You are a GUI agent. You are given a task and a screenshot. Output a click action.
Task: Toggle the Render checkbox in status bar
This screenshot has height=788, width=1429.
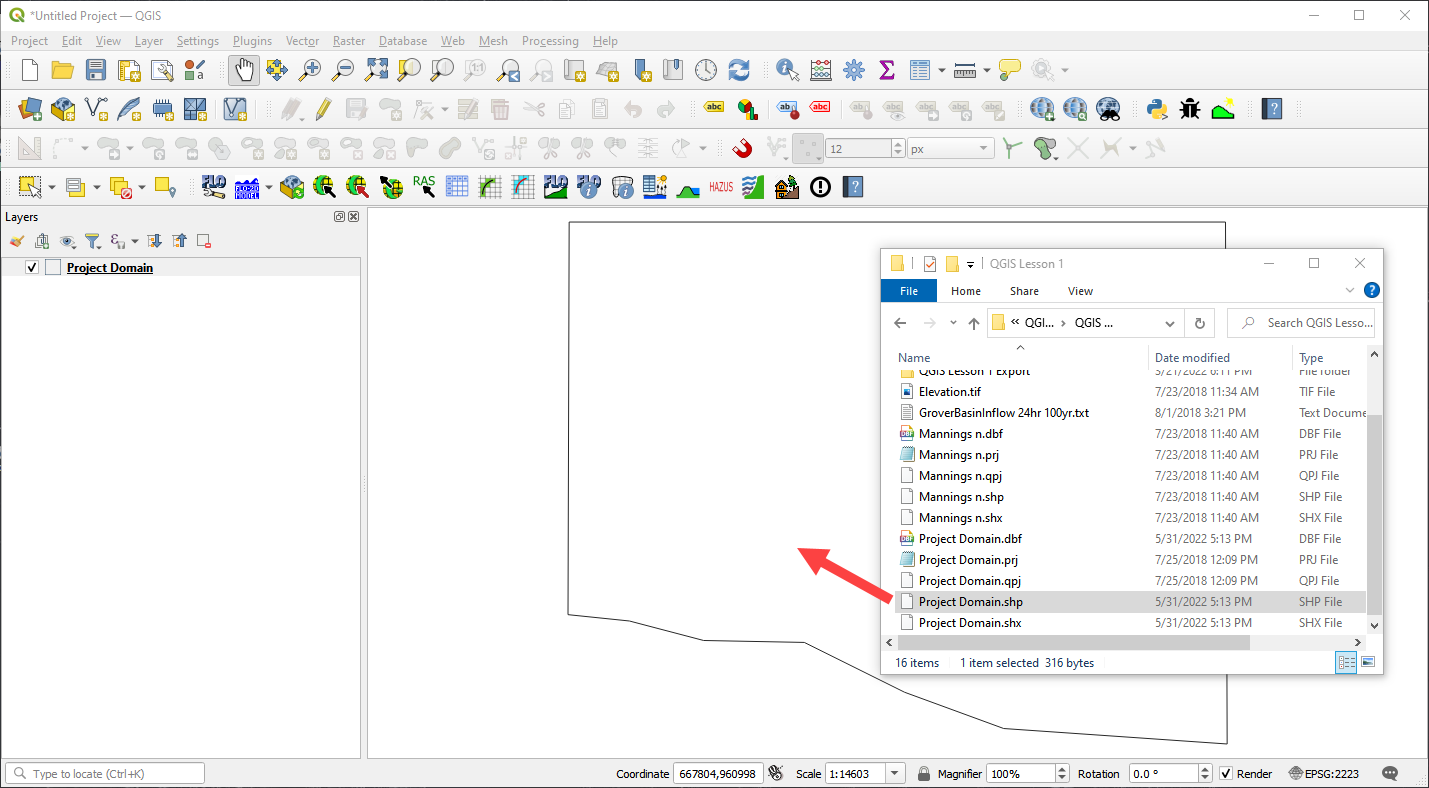1226,774
